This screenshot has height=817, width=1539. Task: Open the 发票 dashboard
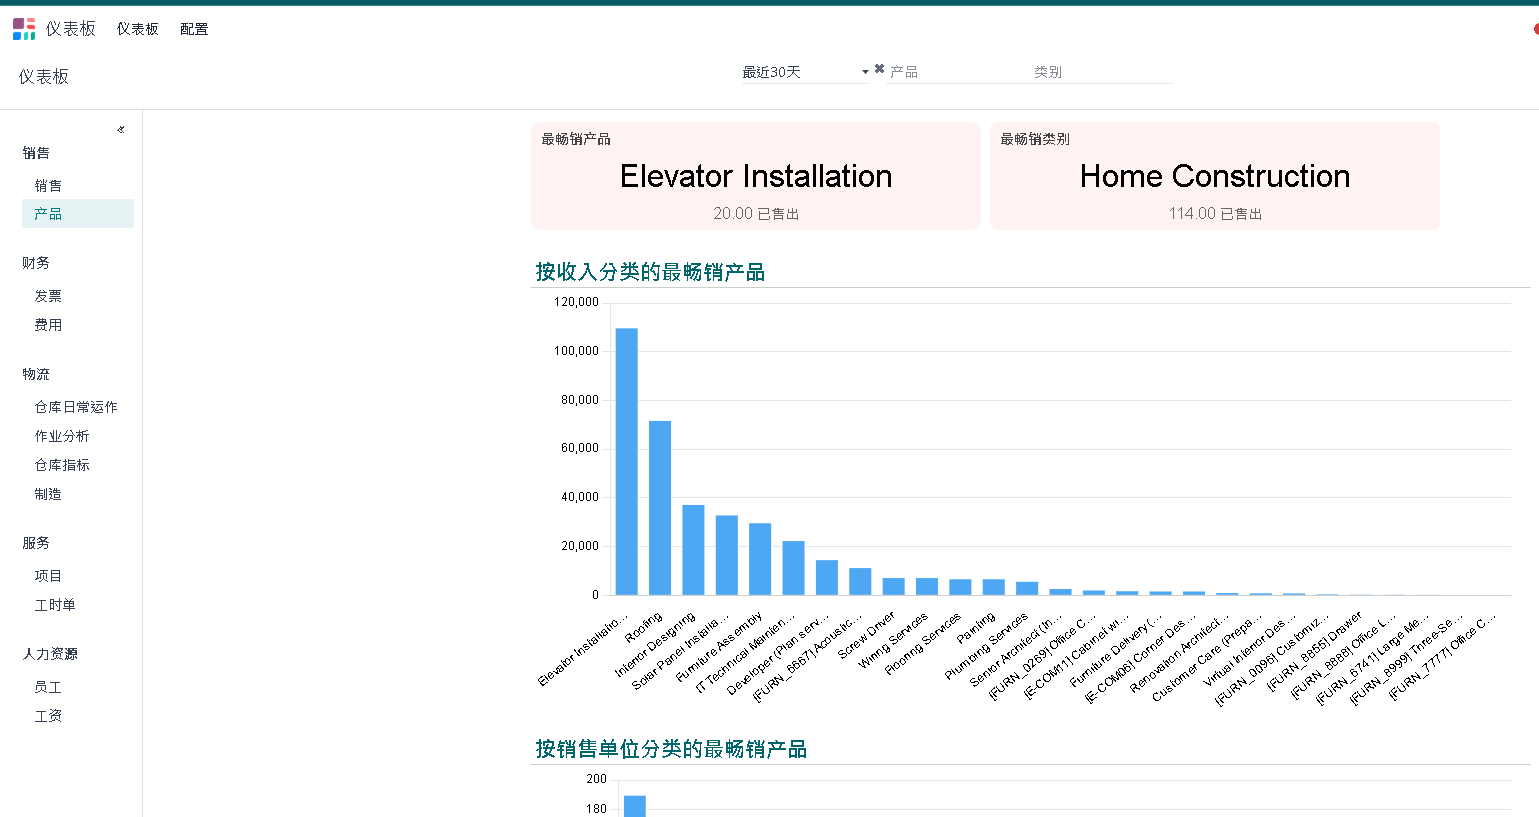click(x=48, y=296)
